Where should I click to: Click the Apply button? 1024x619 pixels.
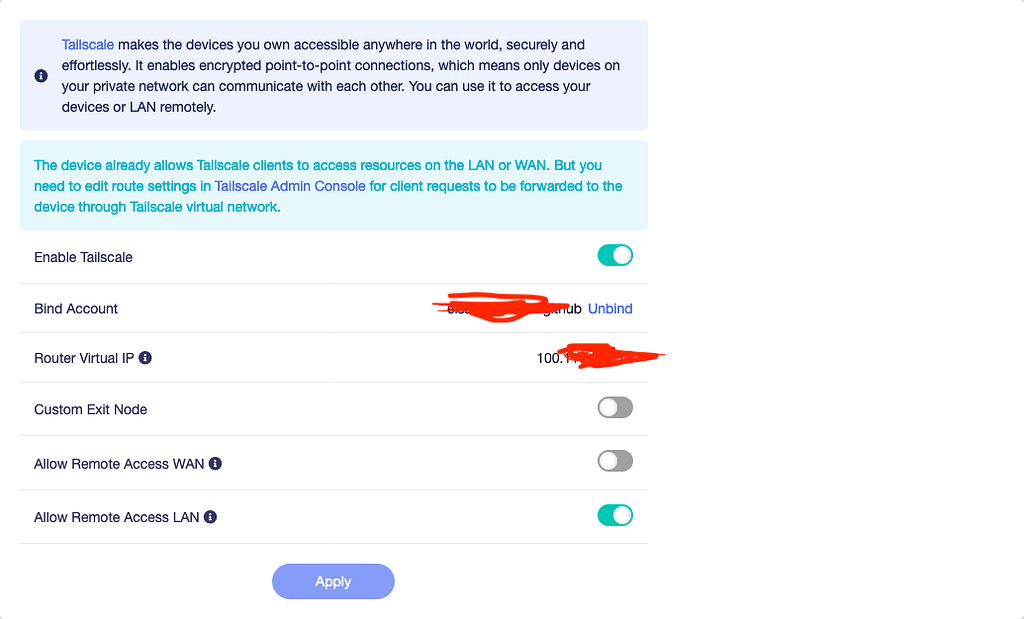click(333, 581)
